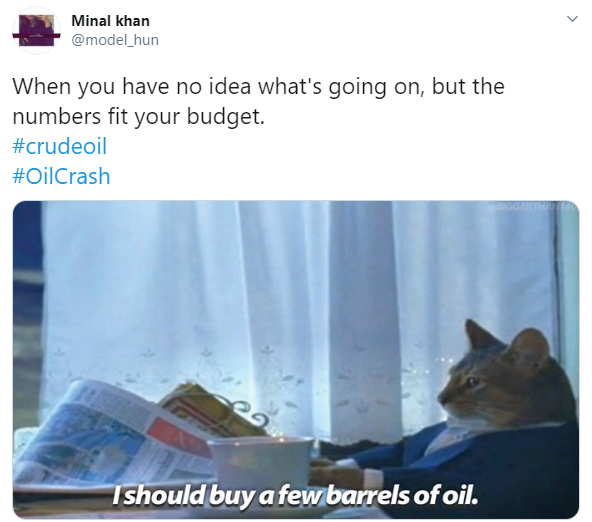This screenshot has width=592, height=522.
Task: Open the attached cat meme image
Action: pyautogui.click(x=296, y=360)
